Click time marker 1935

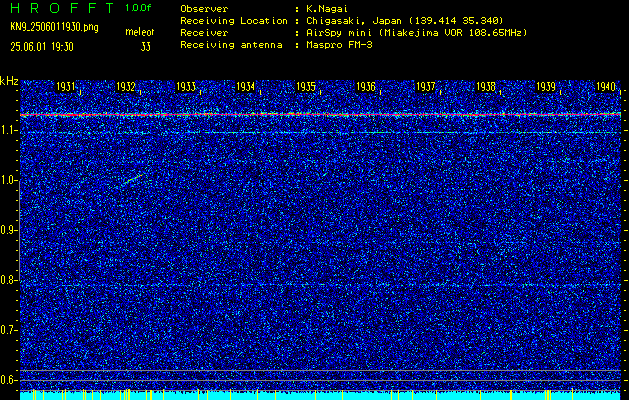click(306, 87)
